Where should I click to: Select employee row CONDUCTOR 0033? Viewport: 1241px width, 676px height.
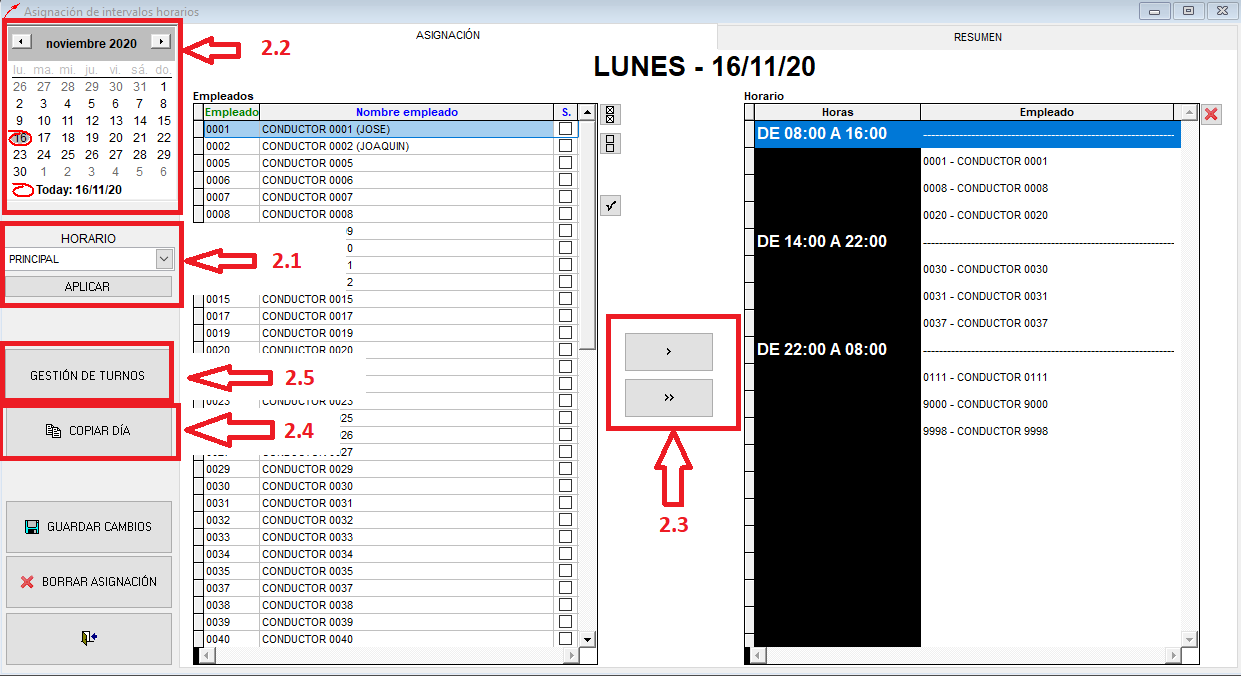(388, 537)
